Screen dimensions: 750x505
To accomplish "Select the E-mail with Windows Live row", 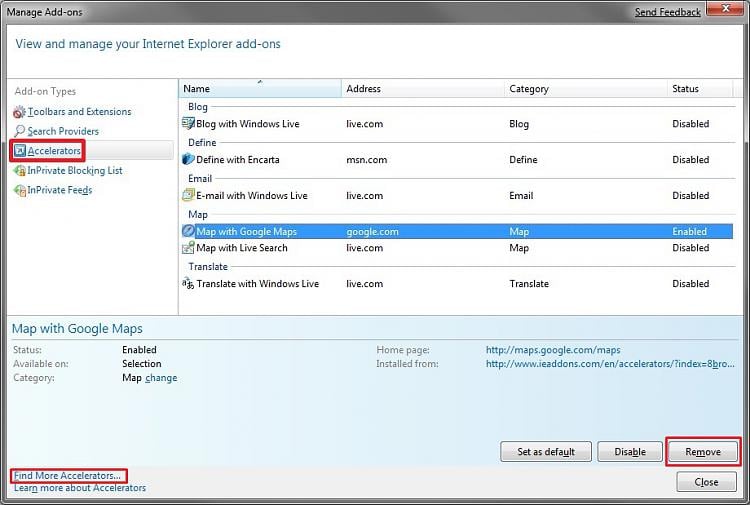I will point(457,196).
